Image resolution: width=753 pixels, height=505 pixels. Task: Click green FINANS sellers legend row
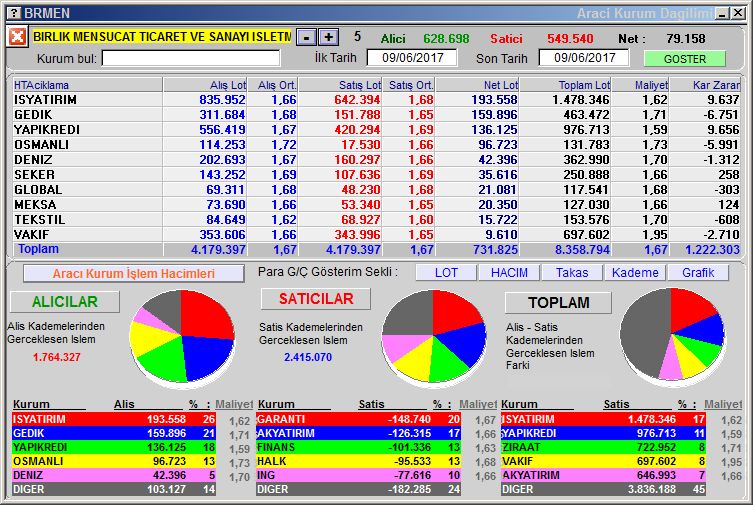click(359, 447)
